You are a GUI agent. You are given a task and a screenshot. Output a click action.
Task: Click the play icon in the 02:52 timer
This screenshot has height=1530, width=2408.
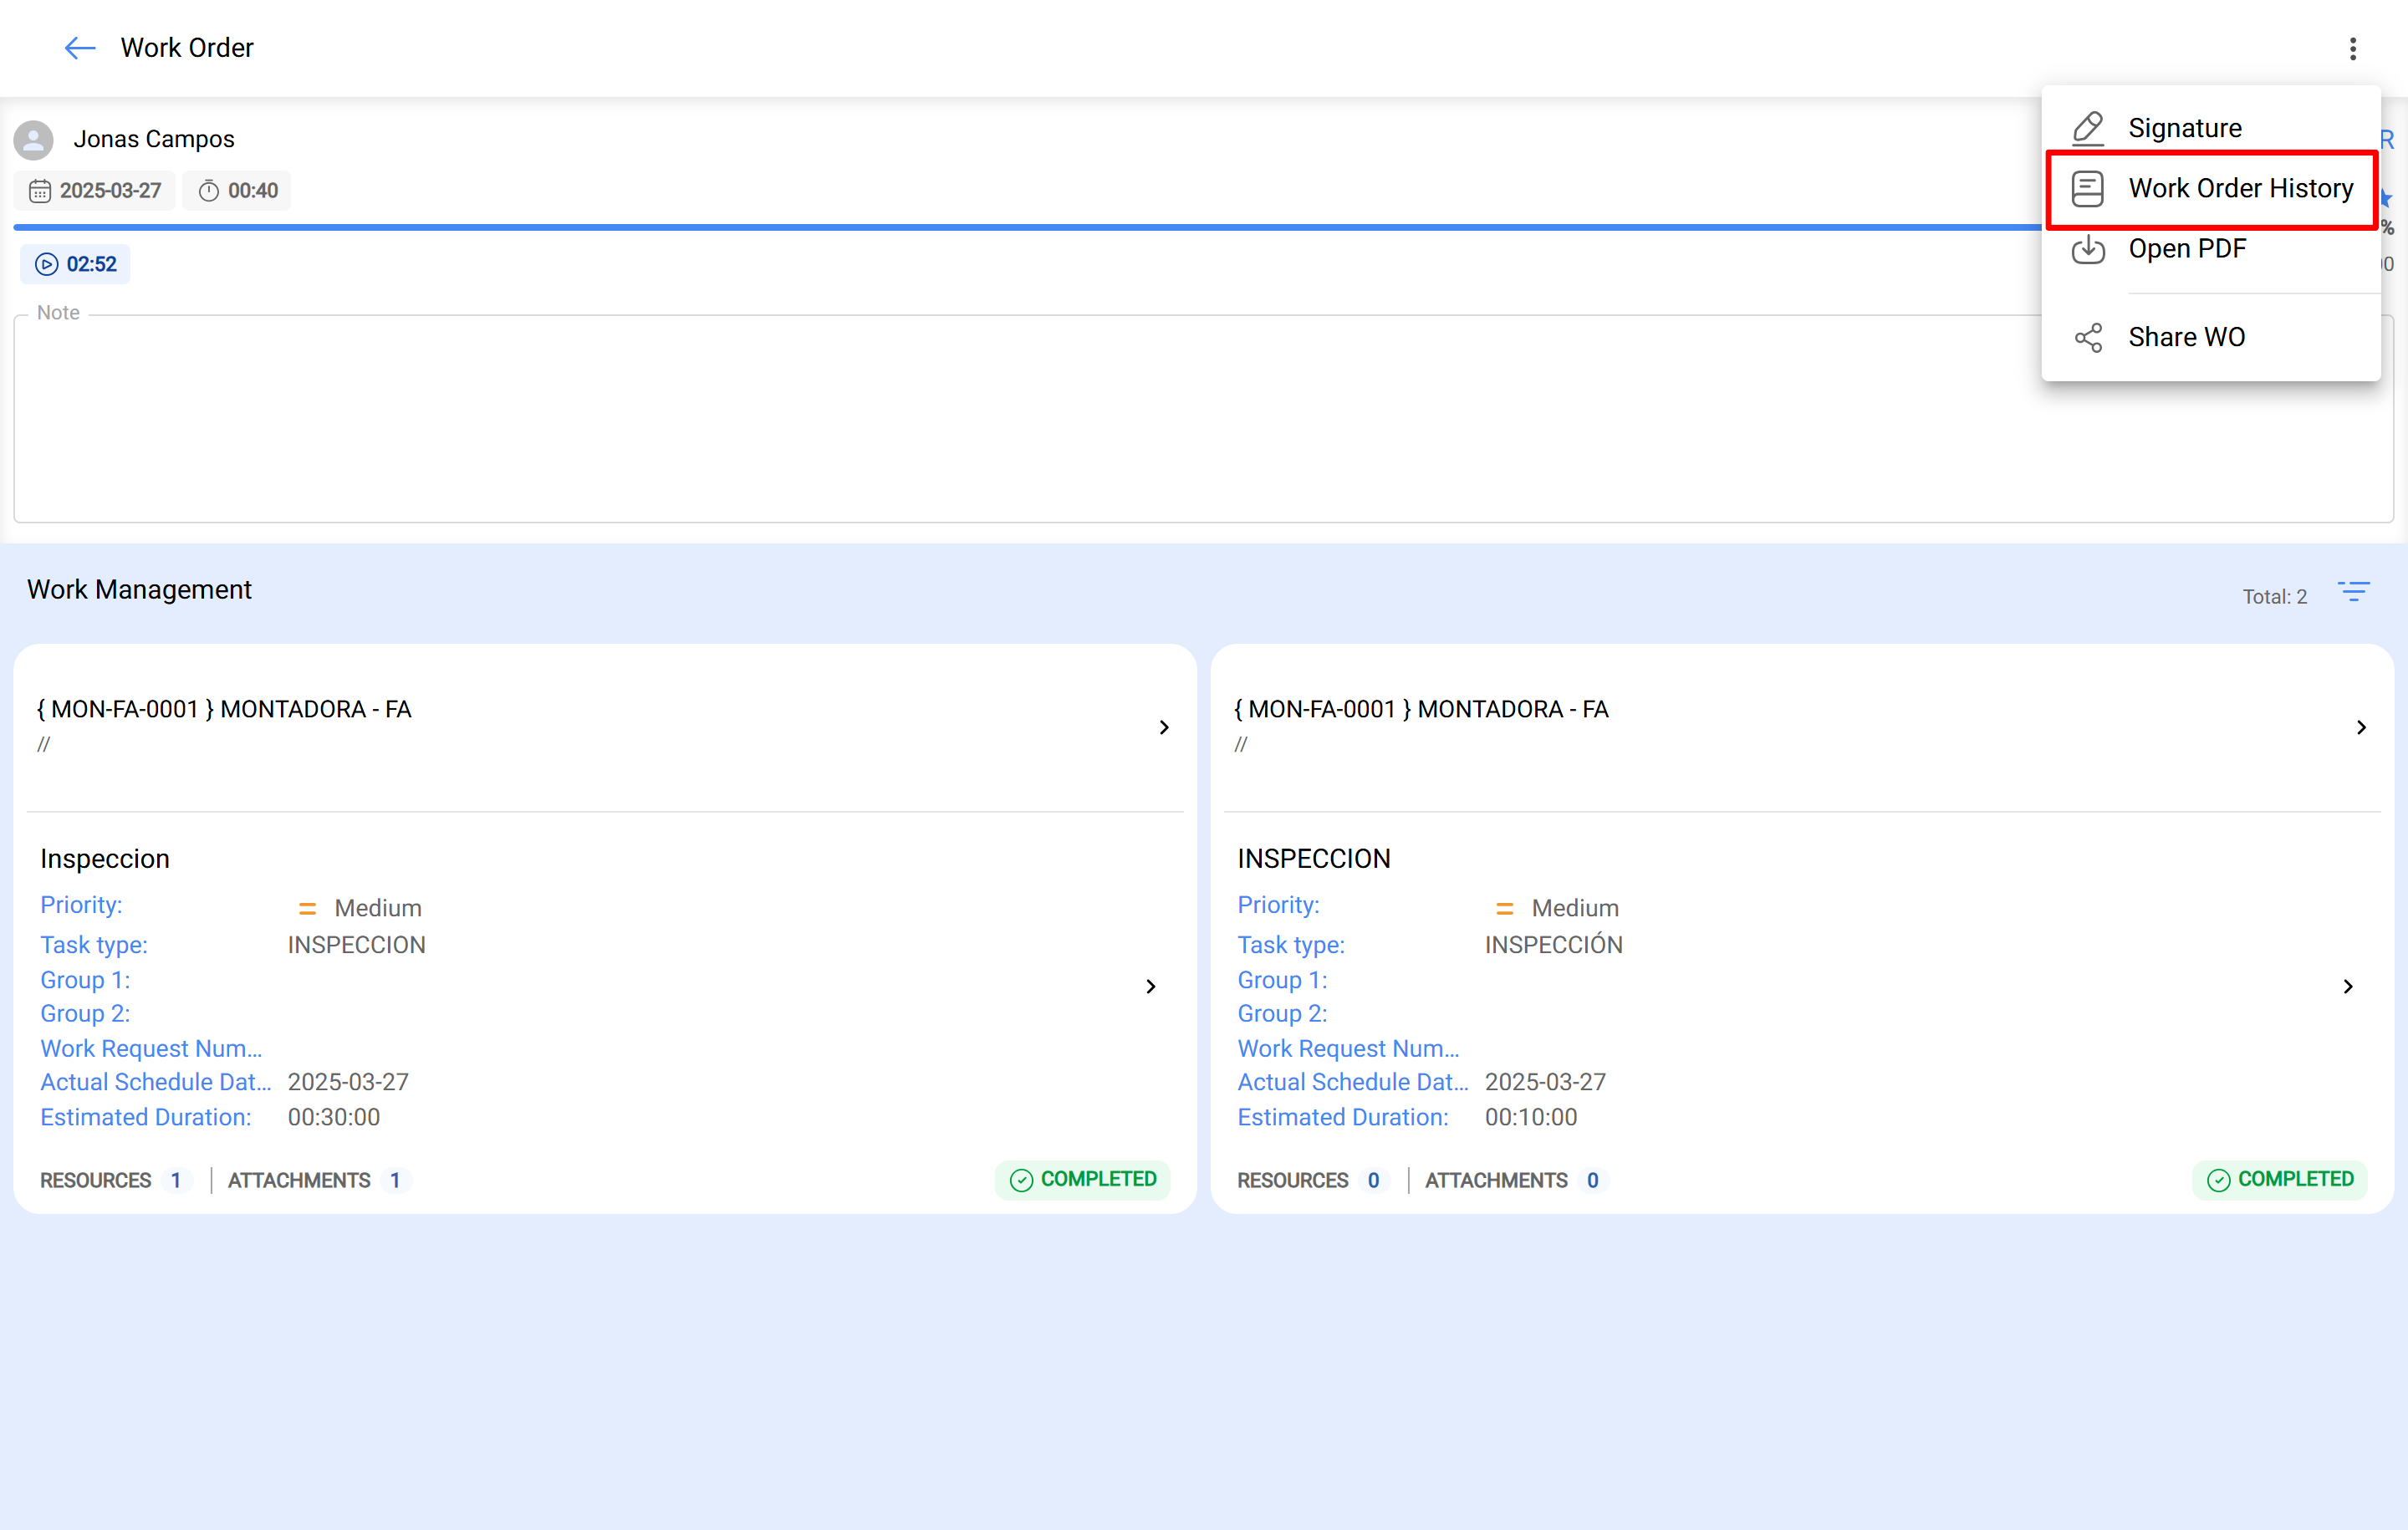tap(46, 265)
